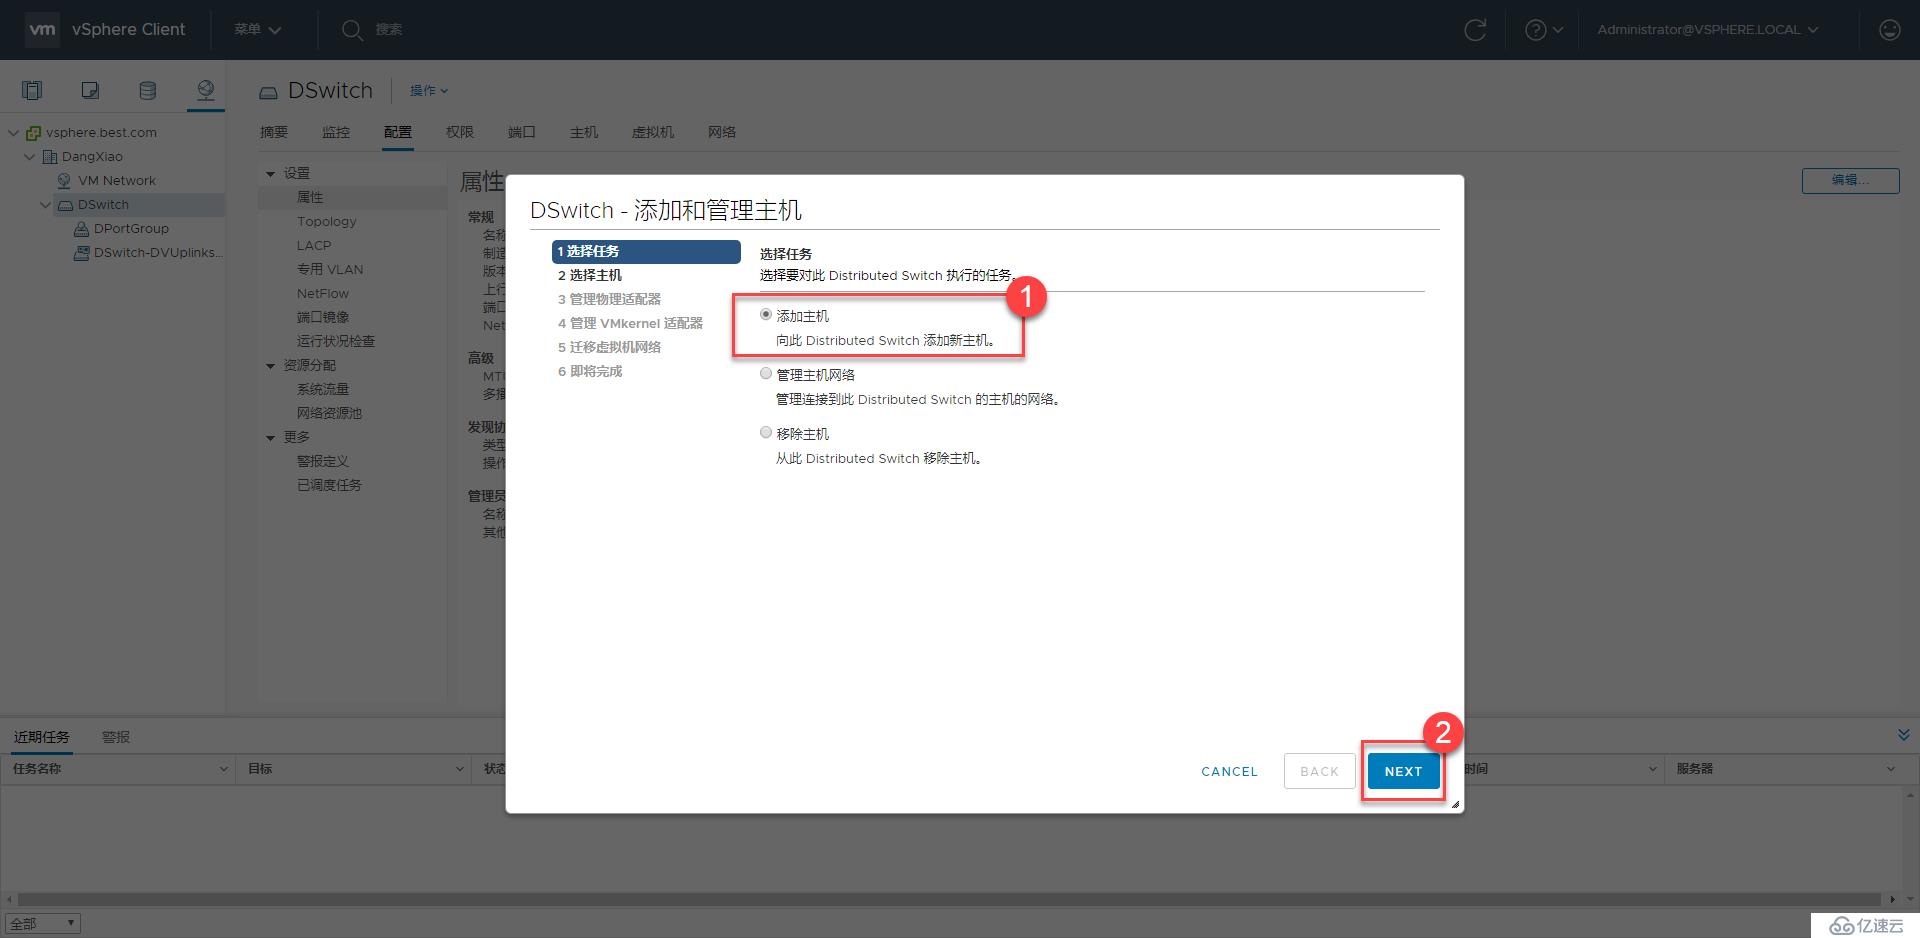This screenshot has width=1920, height=938.
Task: Click the DSwitch-DVUplinks icon in tree
Action: click(x=82, y=252)
